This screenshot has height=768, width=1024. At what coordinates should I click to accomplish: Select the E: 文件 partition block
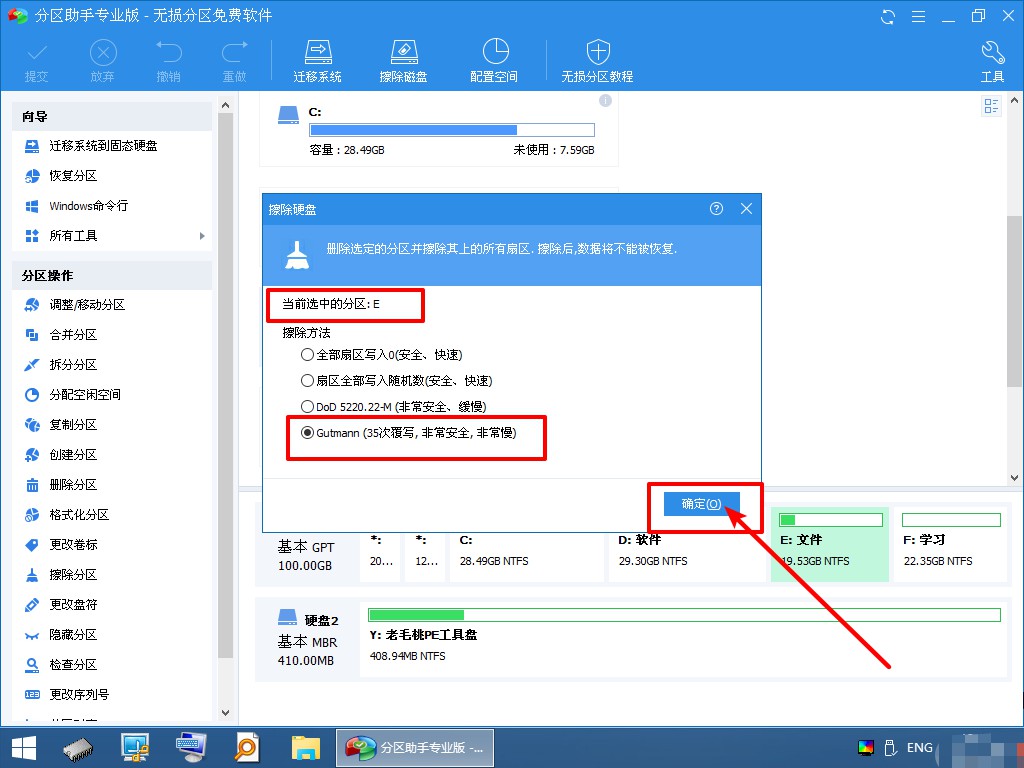point(829,545)
